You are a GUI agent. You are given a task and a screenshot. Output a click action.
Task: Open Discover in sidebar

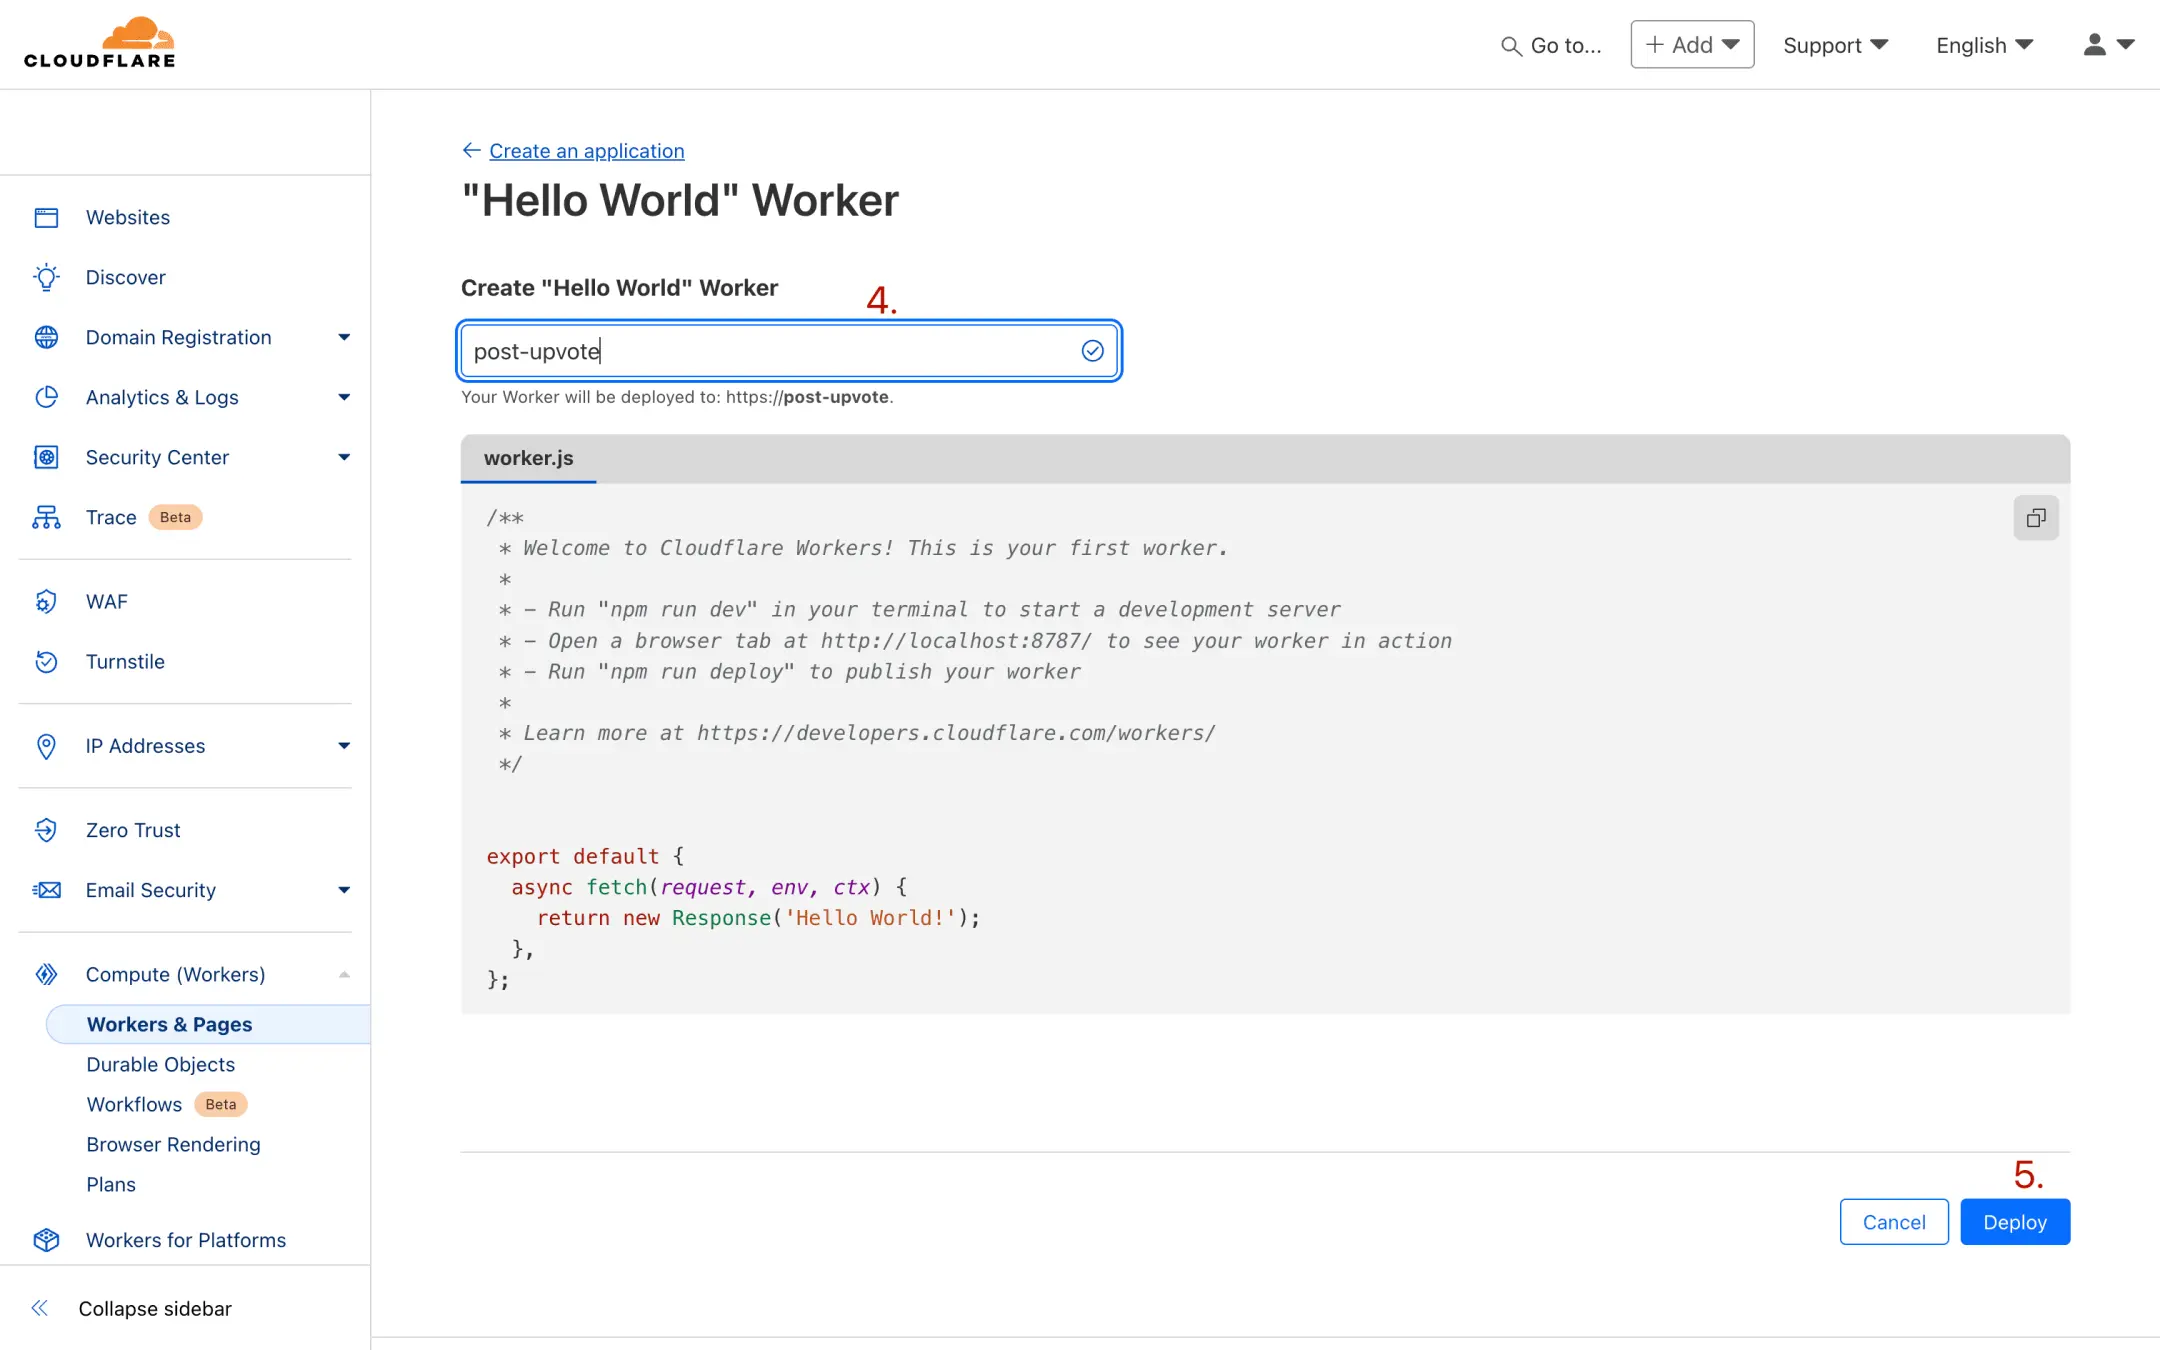(x=126, y=277)
